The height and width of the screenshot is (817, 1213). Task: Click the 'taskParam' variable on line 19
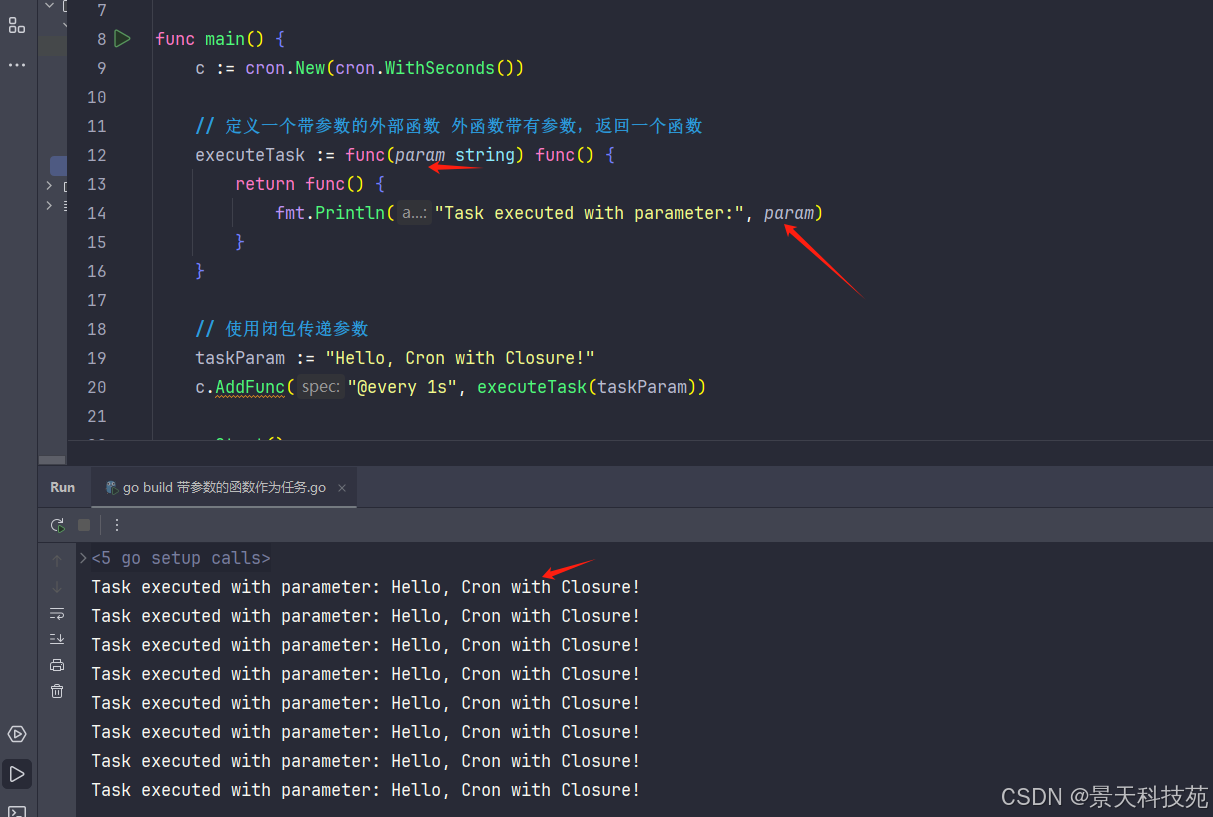tap(240, 358)
